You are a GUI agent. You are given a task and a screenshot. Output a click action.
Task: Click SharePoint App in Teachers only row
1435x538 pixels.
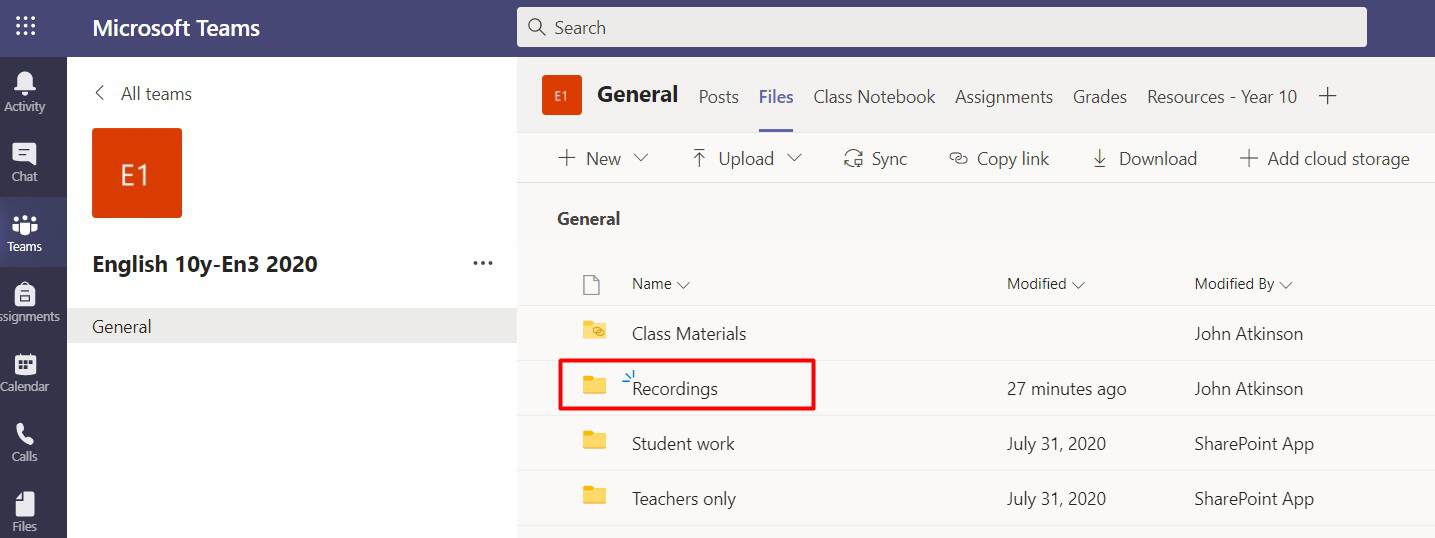click(x=1254, y=499)
